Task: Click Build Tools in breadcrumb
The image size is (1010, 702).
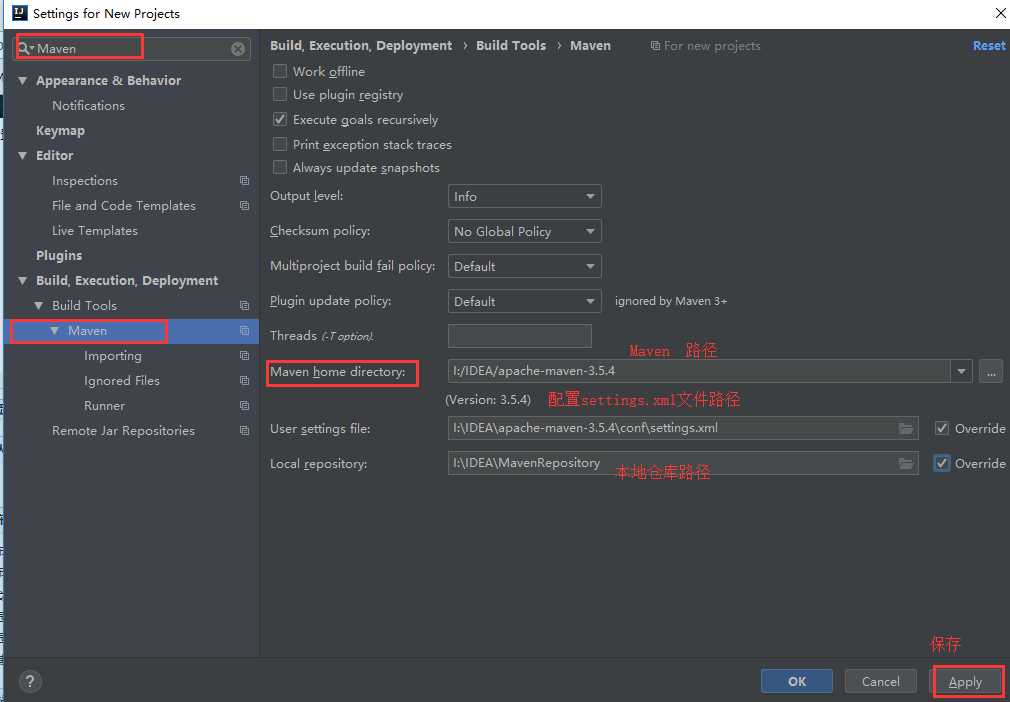Action: [x=511, y=46]
